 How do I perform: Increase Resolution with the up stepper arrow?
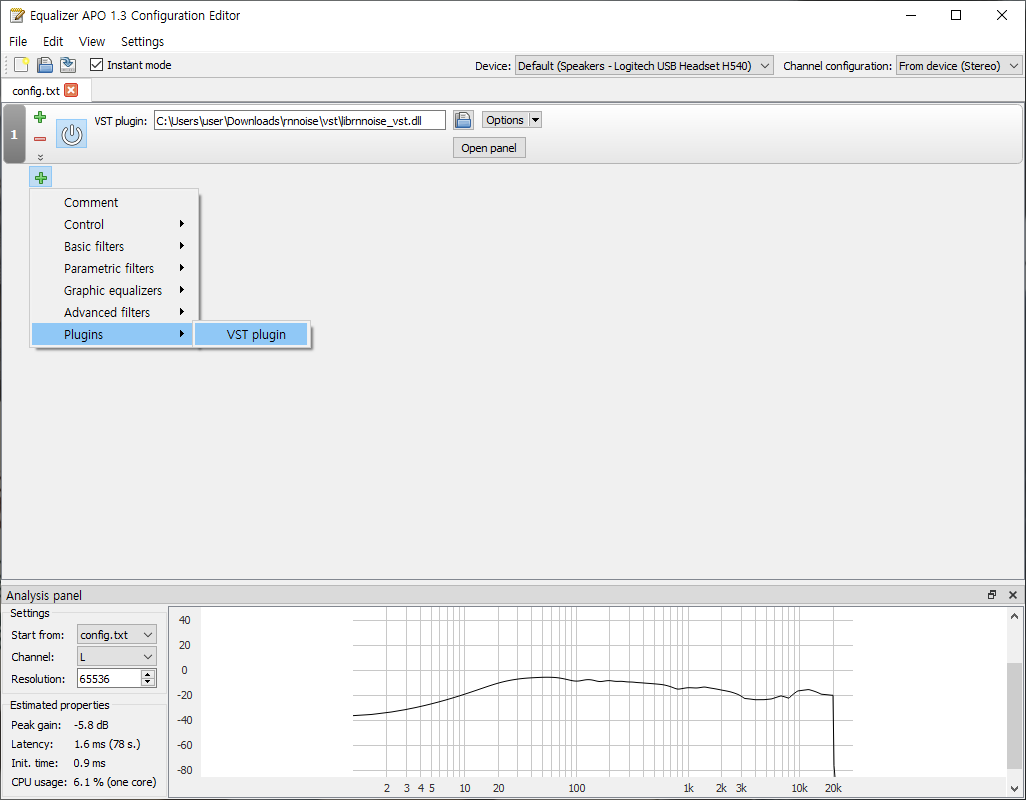click(149, 674)
